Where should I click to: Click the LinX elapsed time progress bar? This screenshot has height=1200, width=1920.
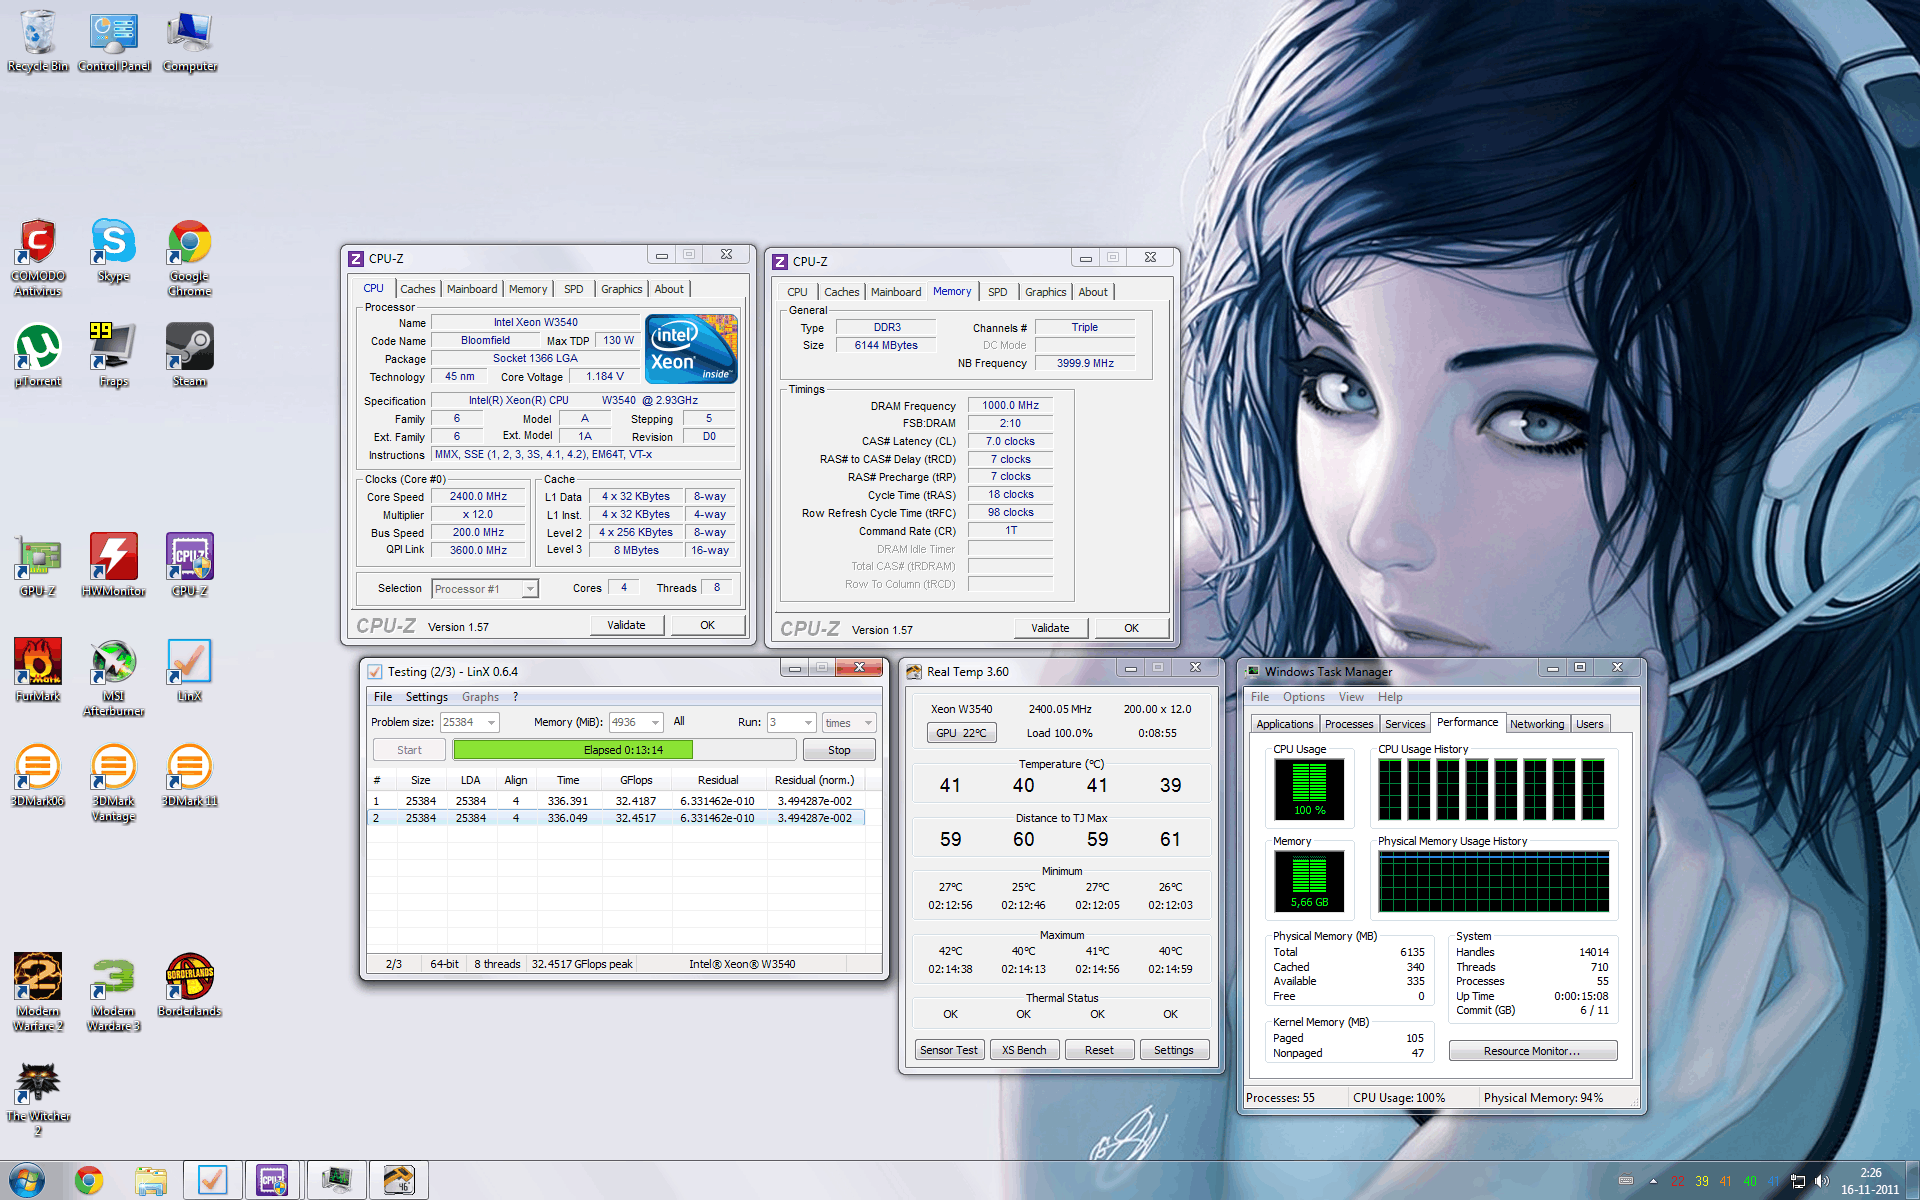[623, 750]
